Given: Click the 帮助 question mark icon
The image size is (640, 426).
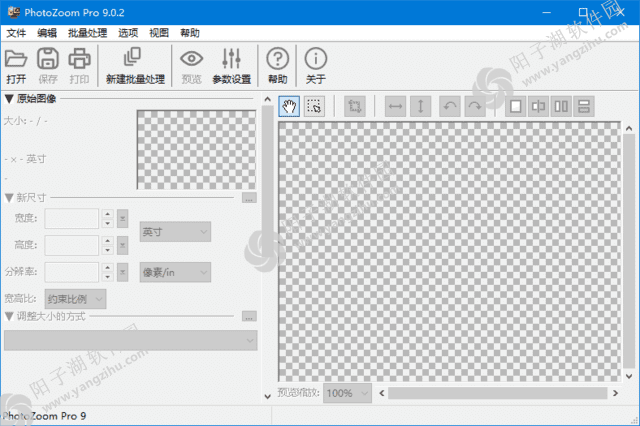Looking at the screenshot, I should pos(278,65).
